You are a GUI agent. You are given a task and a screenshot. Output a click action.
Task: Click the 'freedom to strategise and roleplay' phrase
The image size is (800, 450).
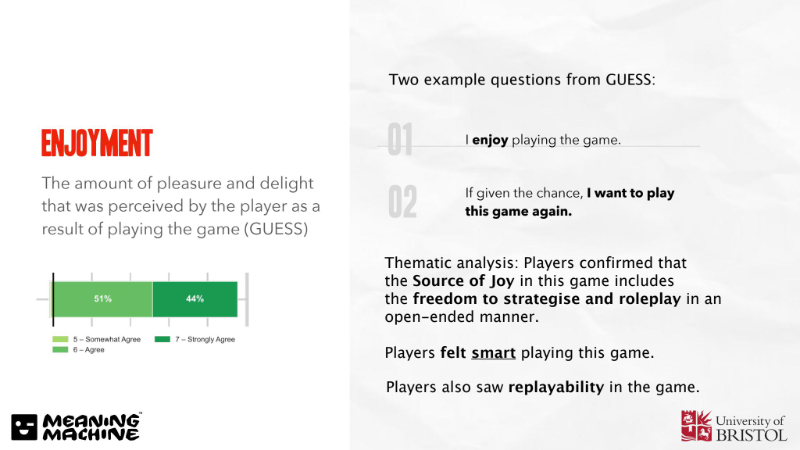point(546,299)
